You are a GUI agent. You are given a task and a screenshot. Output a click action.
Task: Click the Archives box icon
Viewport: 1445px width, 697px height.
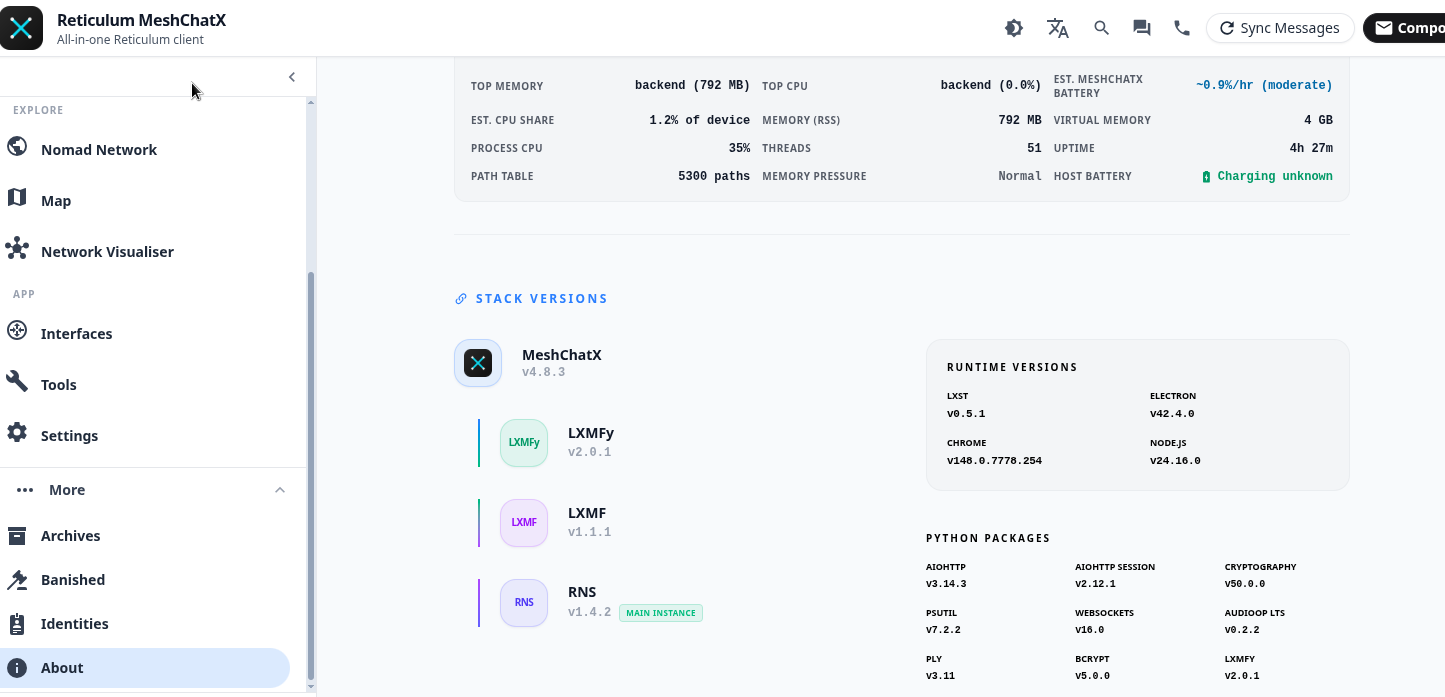point(17,536)
